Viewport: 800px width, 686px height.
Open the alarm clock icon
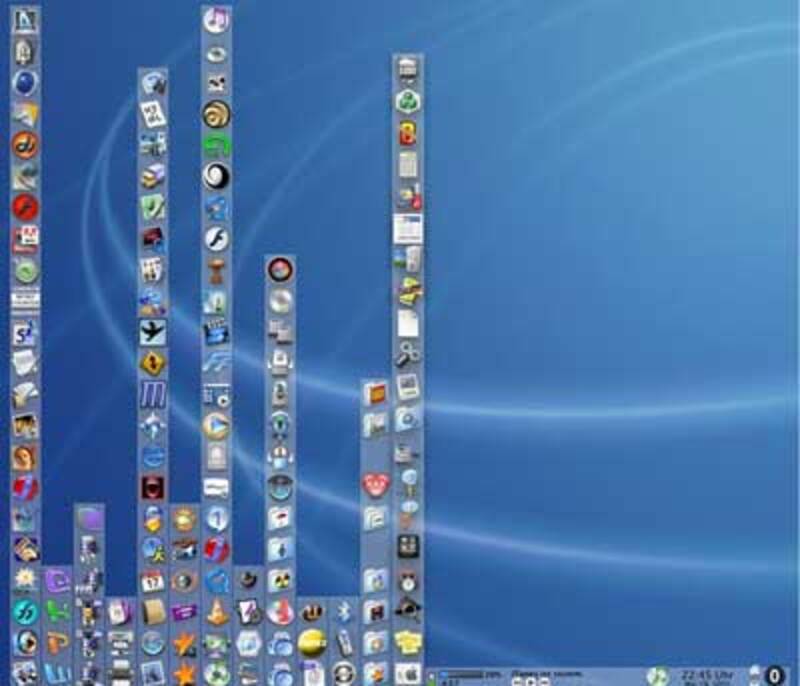tap(408, 581)
